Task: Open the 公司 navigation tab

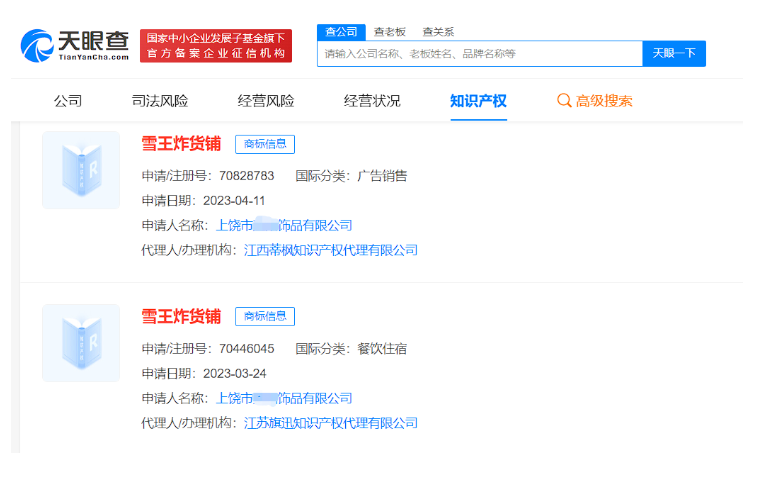Action: click(x=68, y=101)
